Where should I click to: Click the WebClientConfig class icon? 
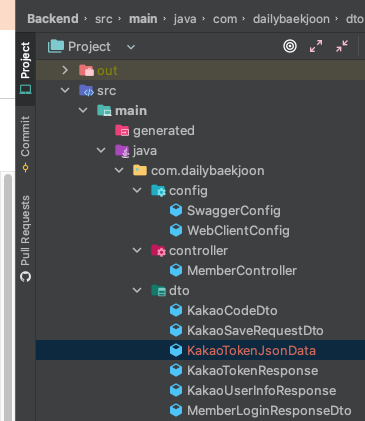tap(176, 230)
